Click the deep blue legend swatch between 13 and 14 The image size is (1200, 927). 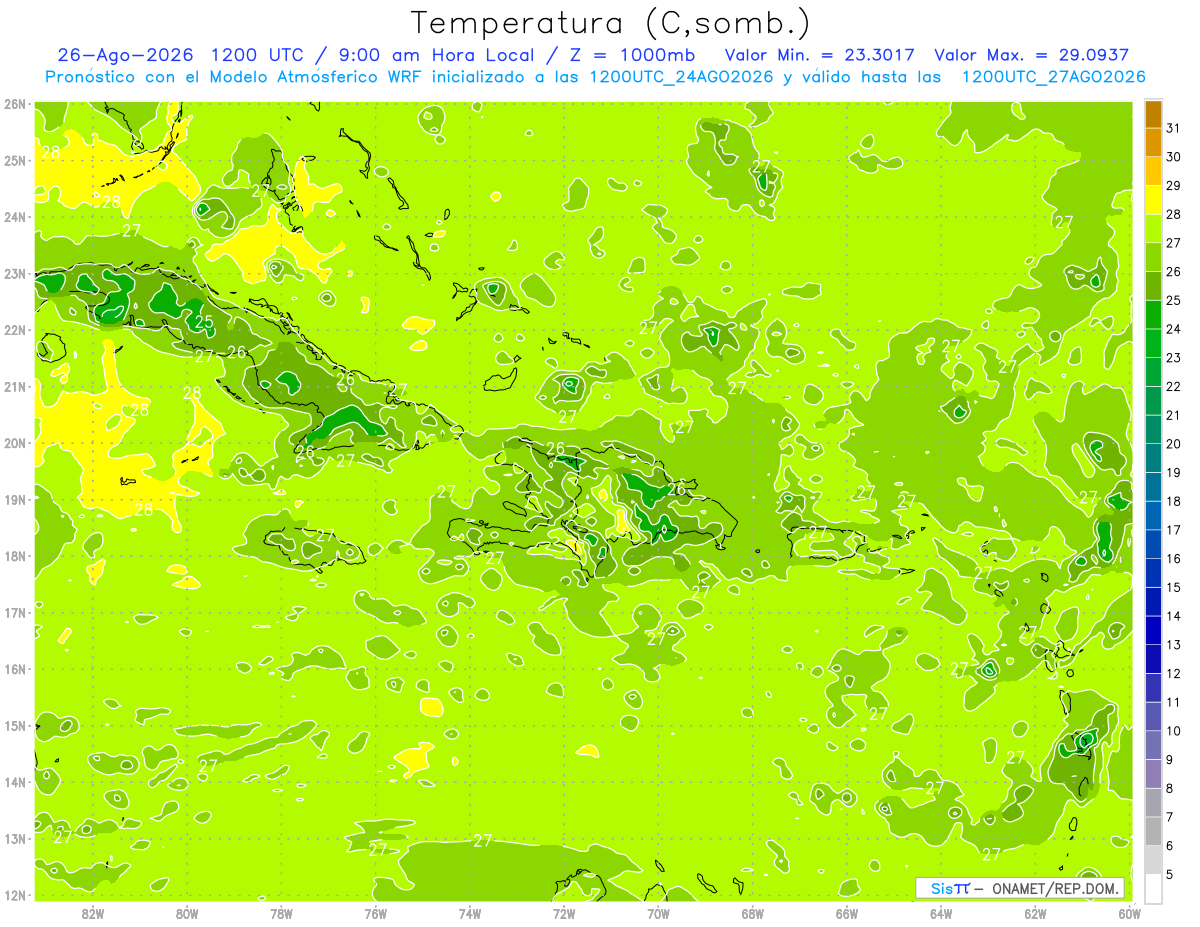click(x=1152, y=631)
